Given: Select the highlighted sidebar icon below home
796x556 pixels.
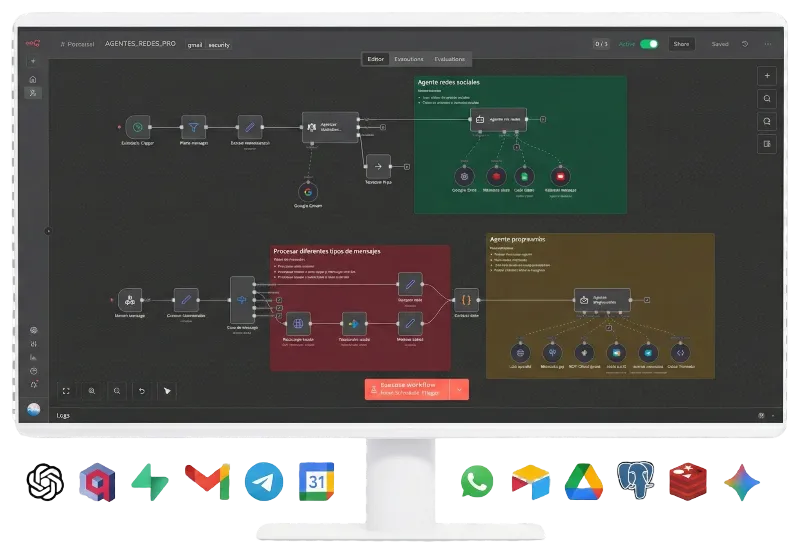Looking at the screenshot, I should (33, 93).
